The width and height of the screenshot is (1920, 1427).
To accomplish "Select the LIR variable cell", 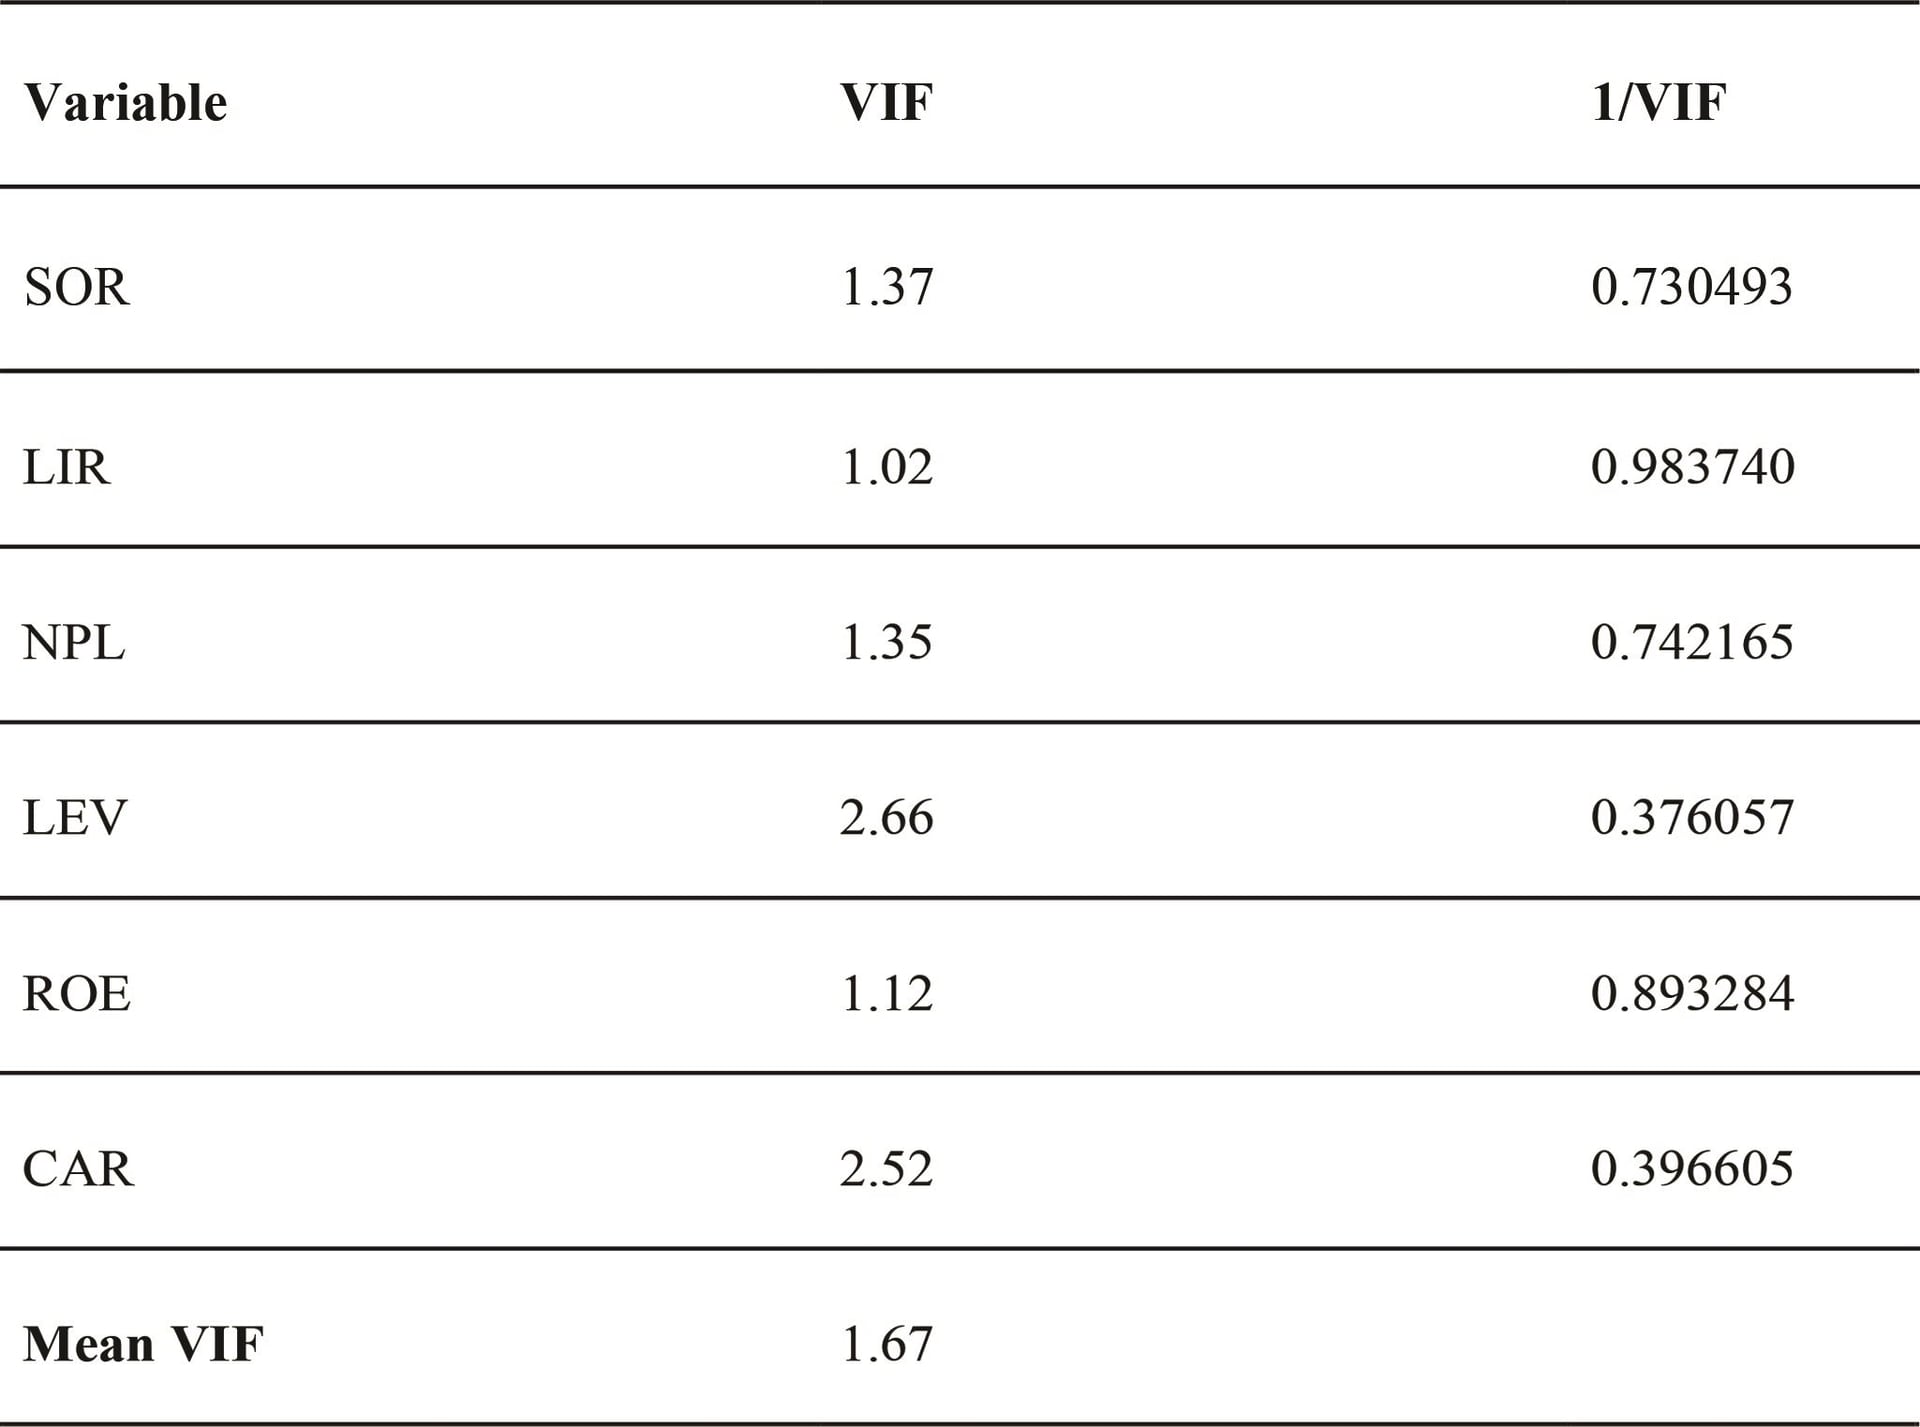I will coord(66,467).
